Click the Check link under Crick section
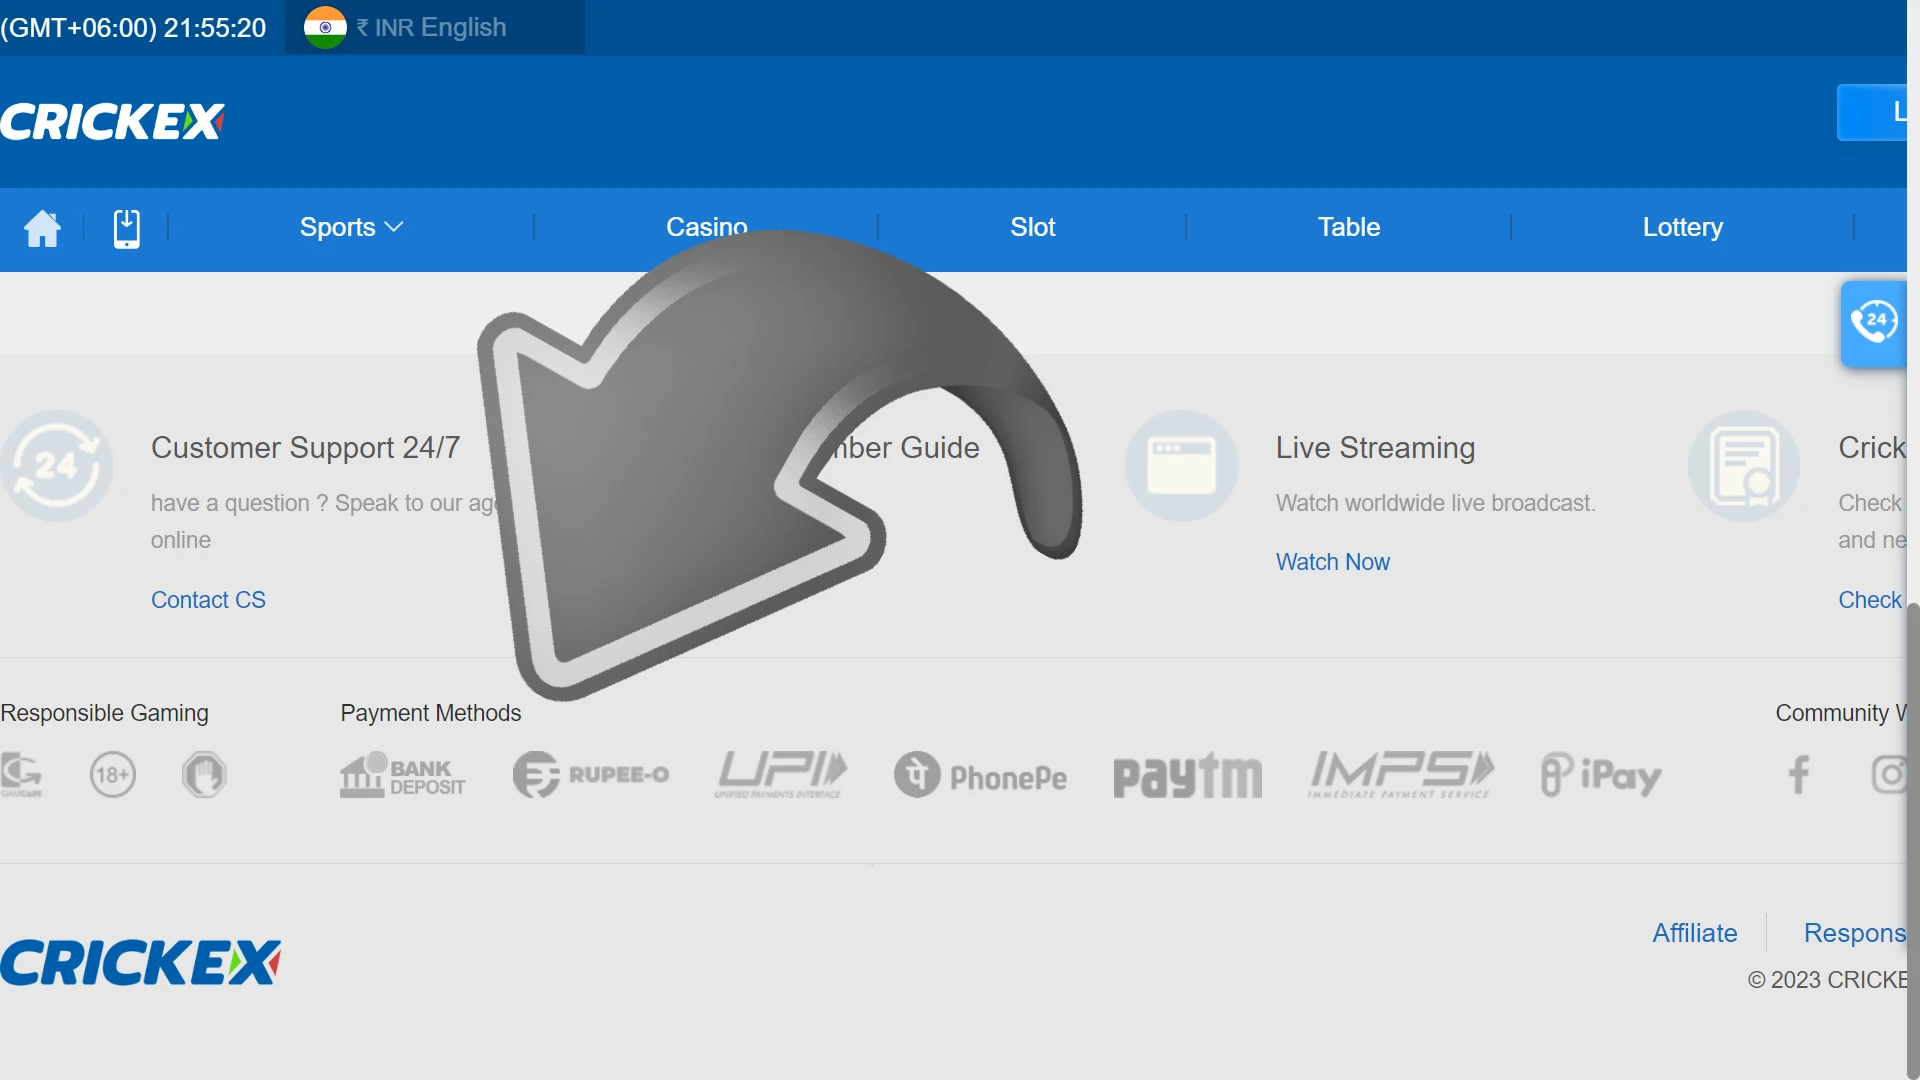 tap(1869, 600)
